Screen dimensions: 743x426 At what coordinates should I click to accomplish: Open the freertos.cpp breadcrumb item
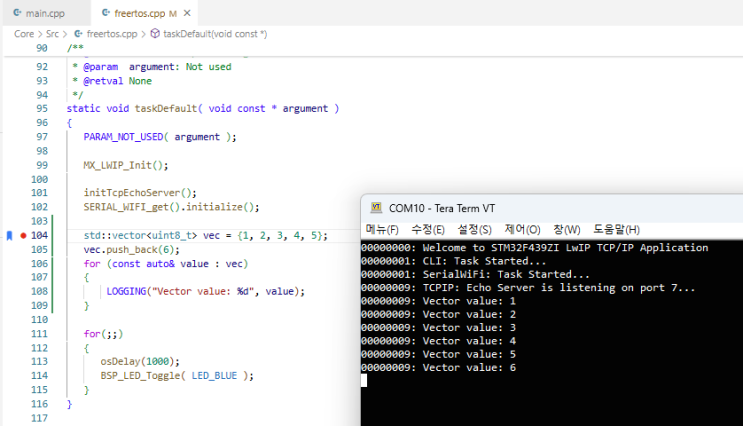(112, 34)
